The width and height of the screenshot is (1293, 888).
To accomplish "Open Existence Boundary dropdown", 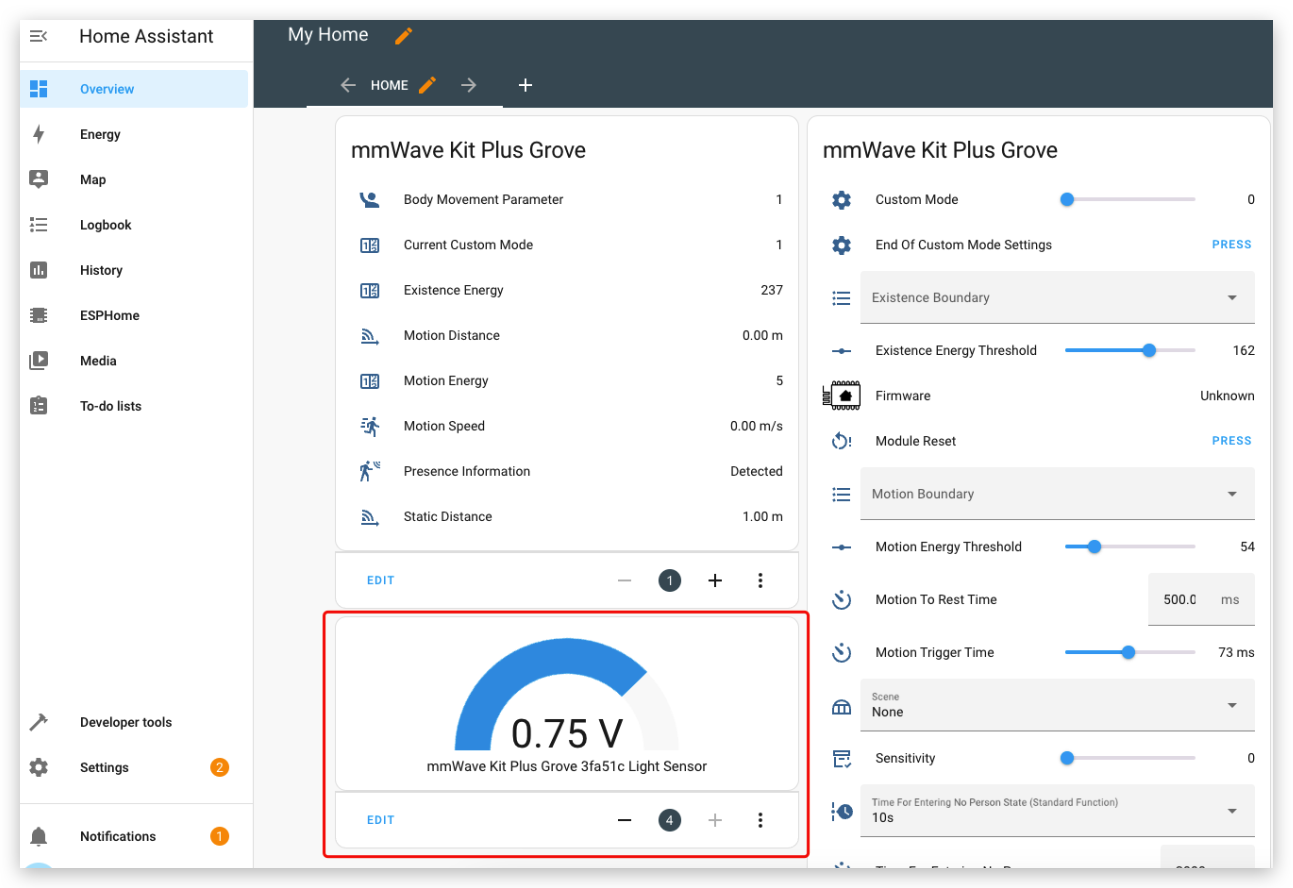I will pos(1057,298).
